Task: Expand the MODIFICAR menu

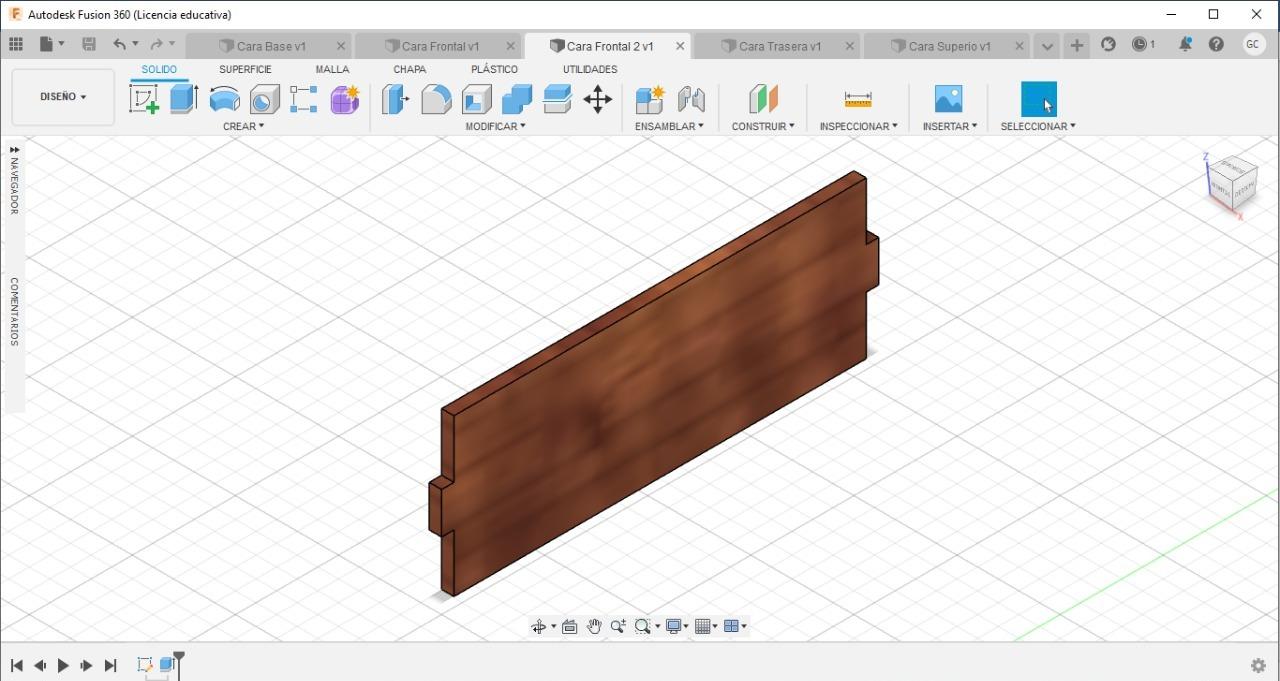Action: click(495, 127)
